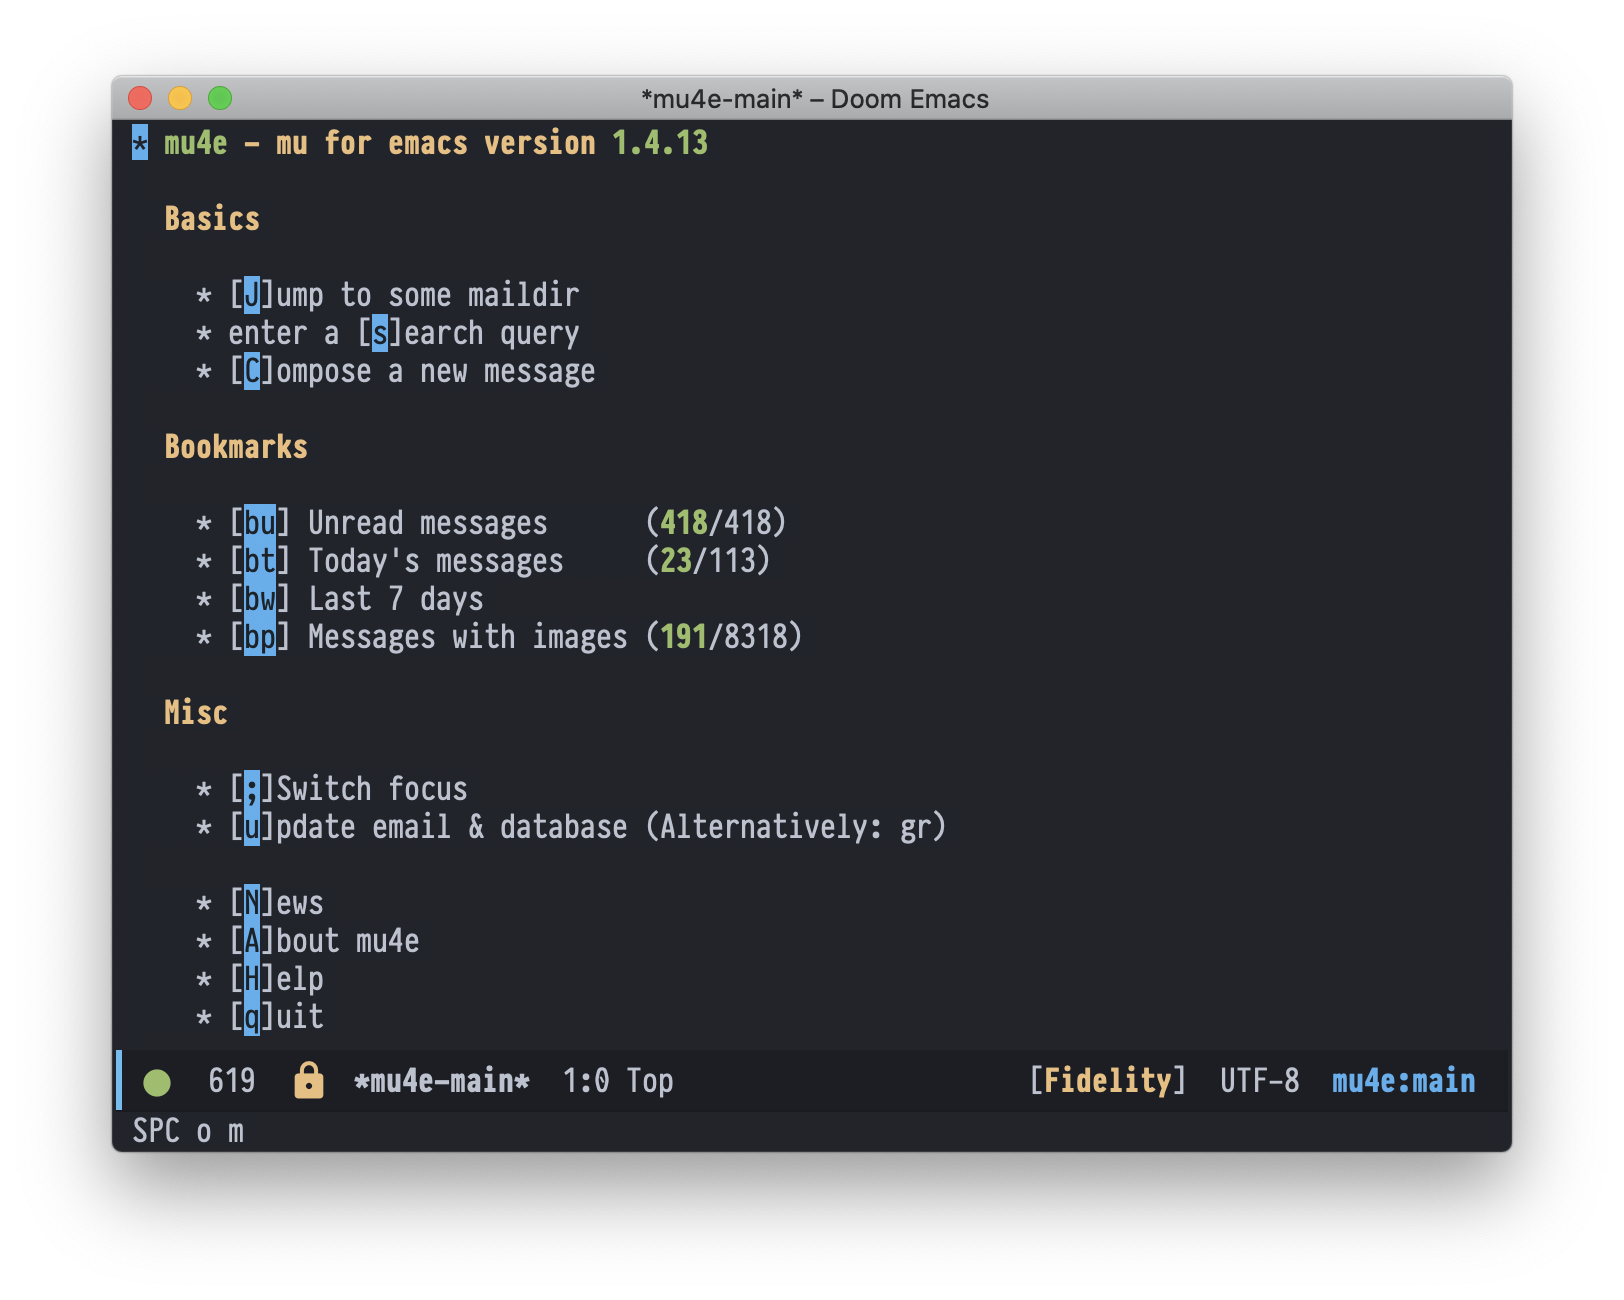
Task: Click the green status dot in the modeline
Action: point(157,1081)
